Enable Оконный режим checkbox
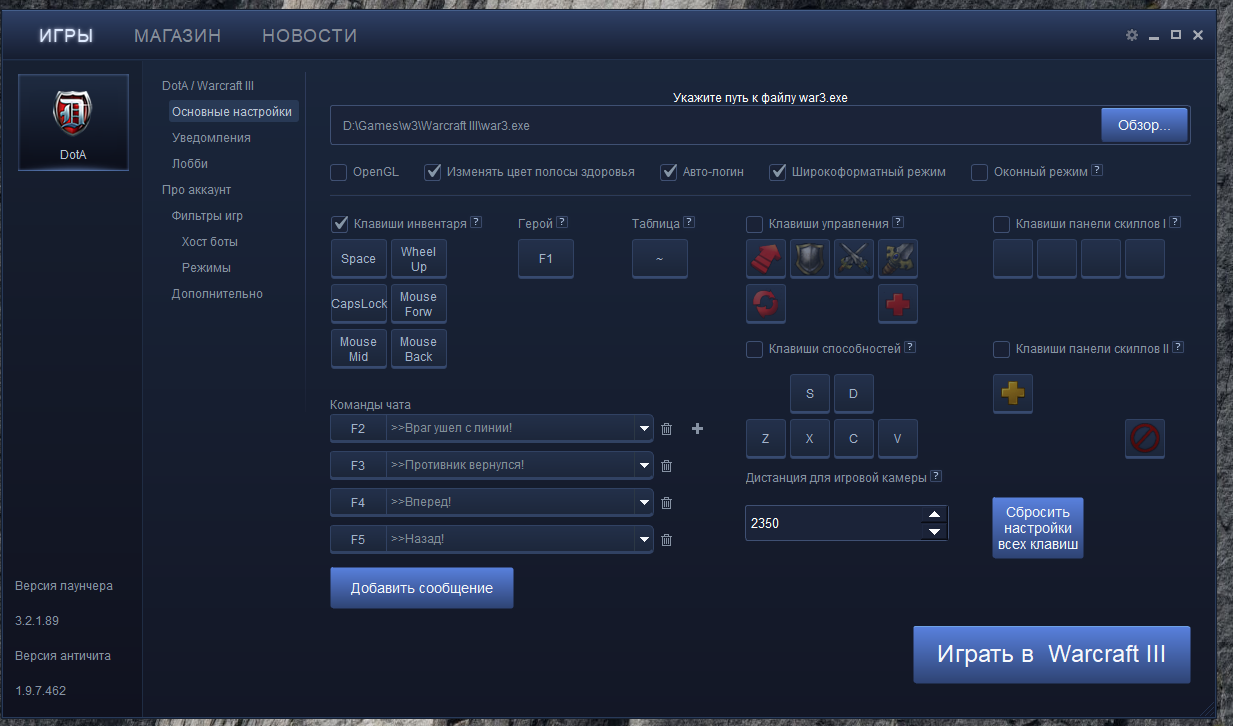Image resolution: width=1233 pixels, height=726 pixels. click(980, 172)
